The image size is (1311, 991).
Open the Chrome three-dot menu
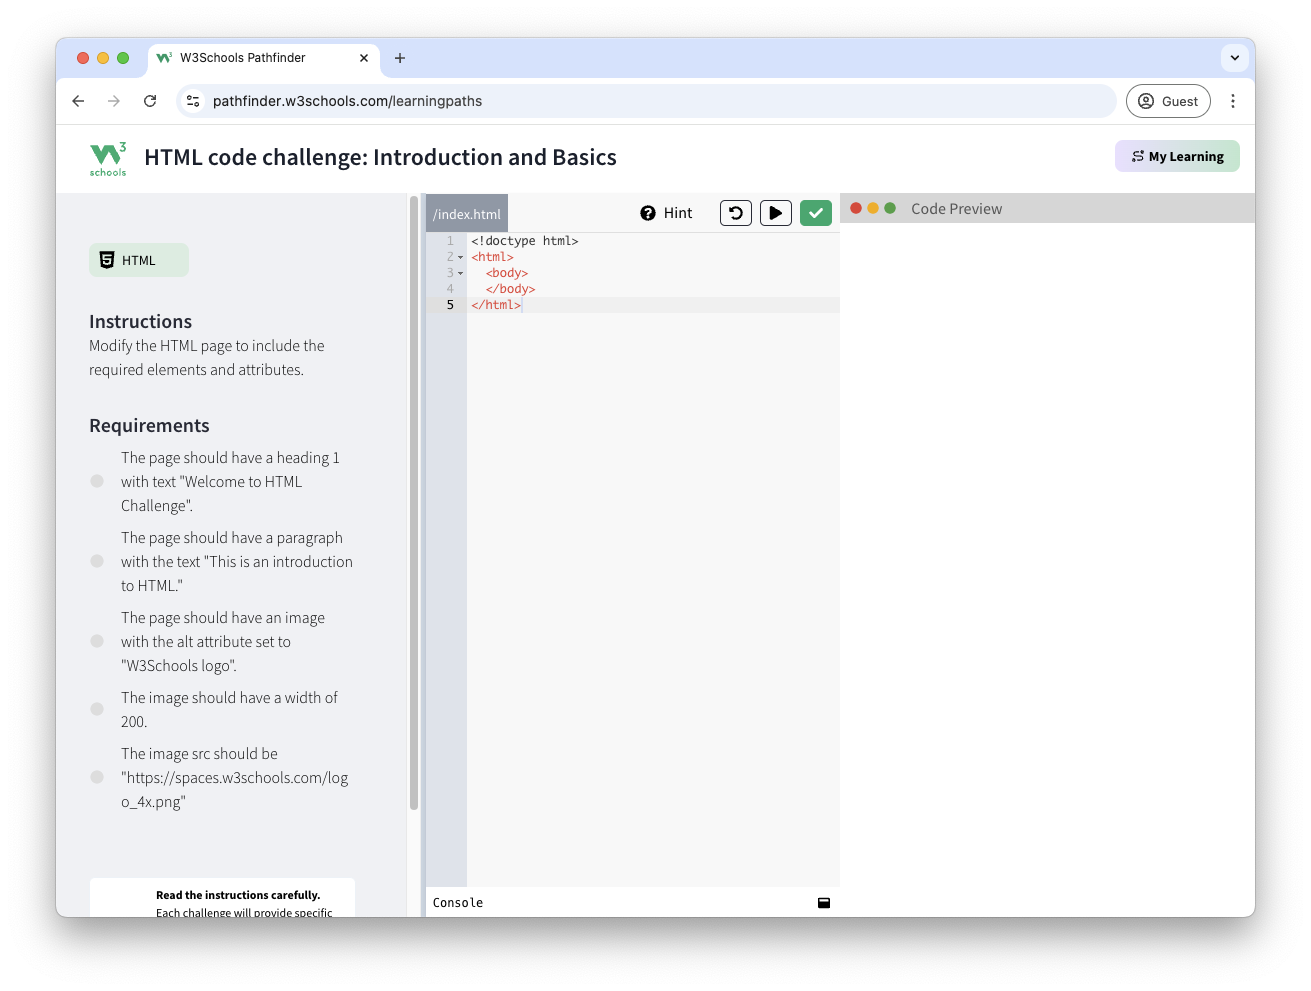(1233, 101)
